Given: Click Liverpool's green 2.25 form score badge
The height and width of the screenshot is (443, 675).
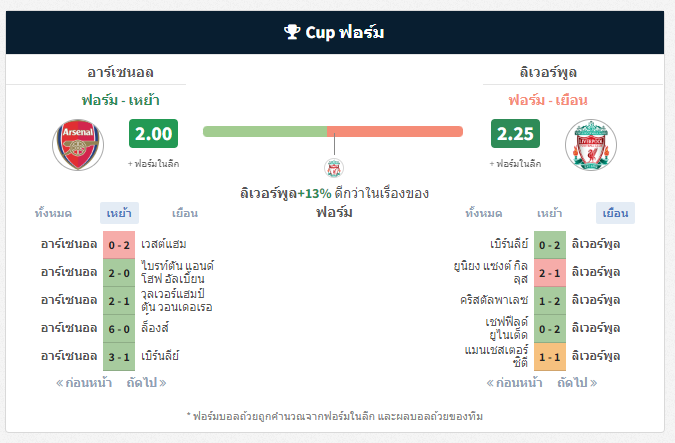Looking at the screenshot, I should [x=515, y=133].
